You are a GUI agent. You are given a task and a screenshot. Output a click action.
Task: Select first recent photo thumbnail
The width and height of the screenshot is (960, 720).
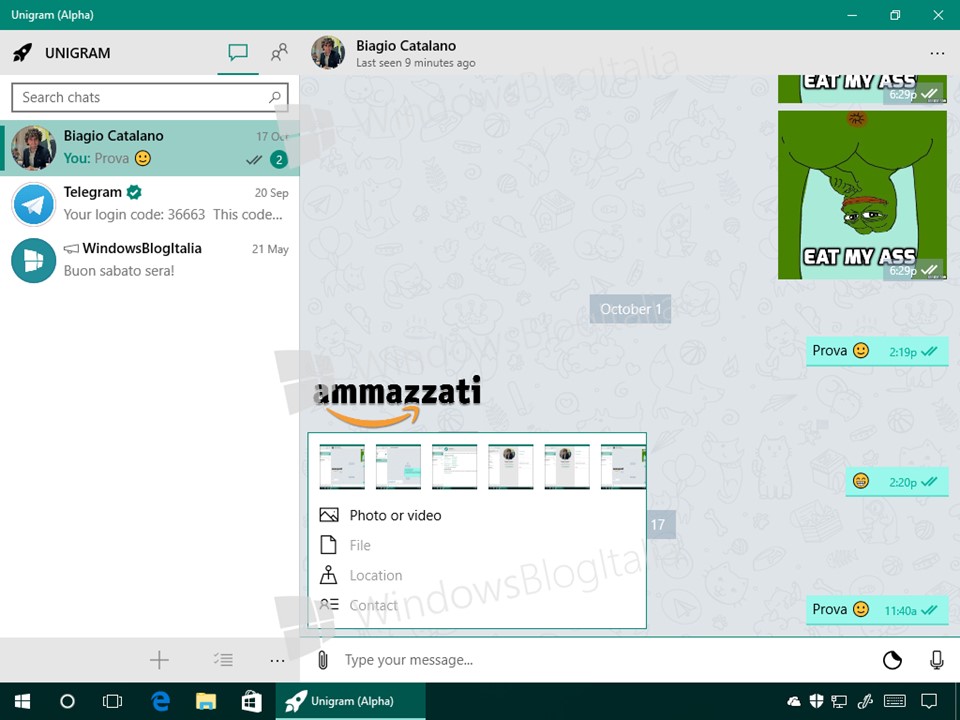[x=342, y=467]
